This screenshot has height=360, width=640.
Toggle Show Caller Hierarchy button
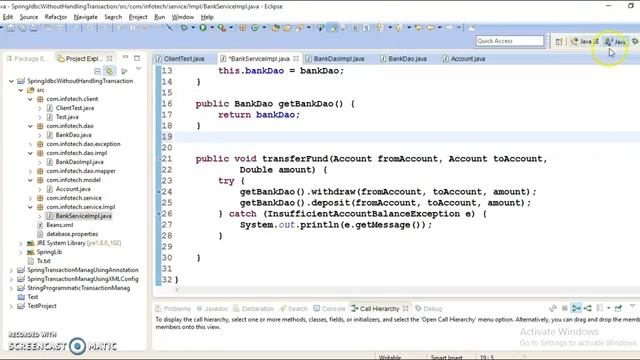576,308
